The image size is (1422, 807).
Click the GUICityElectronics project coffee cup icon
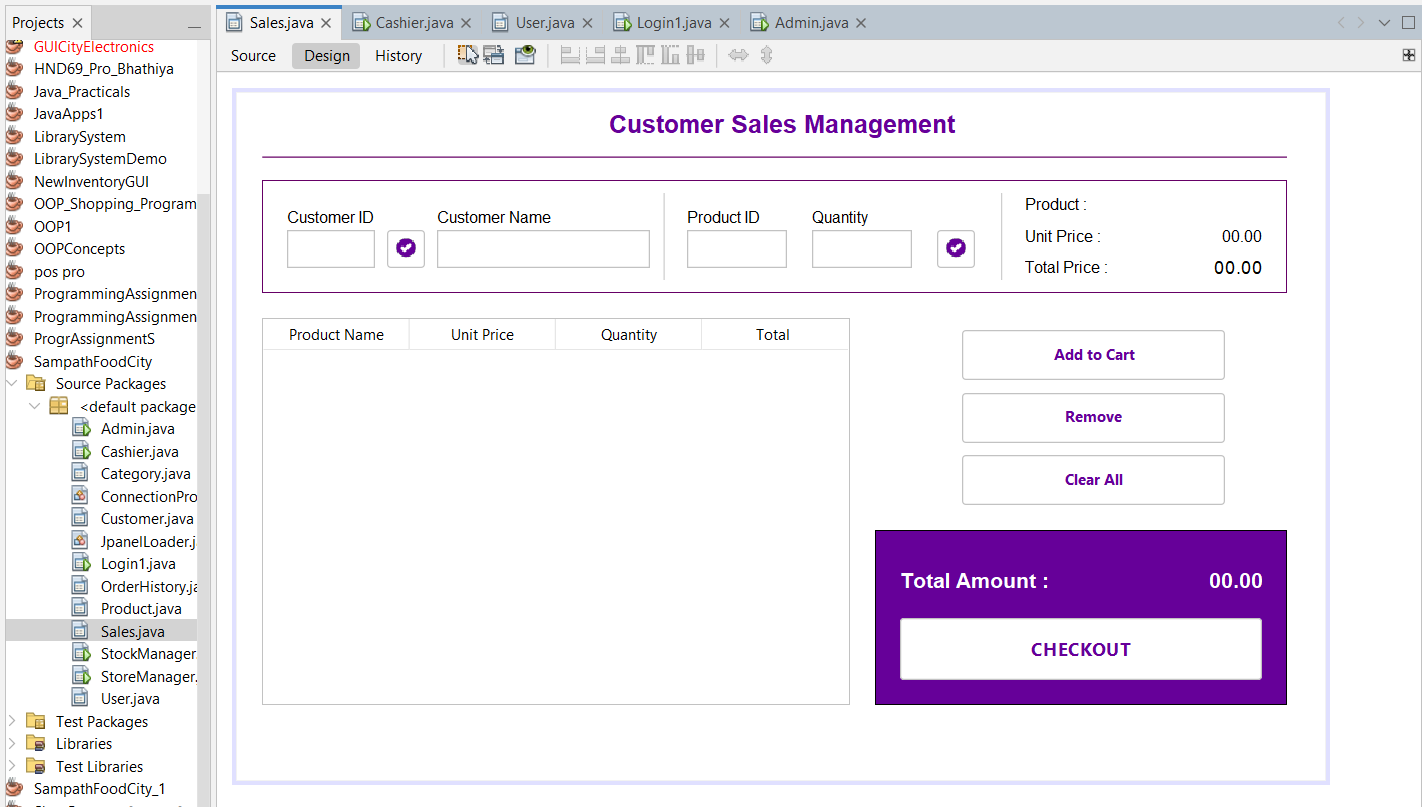point(14,47)
